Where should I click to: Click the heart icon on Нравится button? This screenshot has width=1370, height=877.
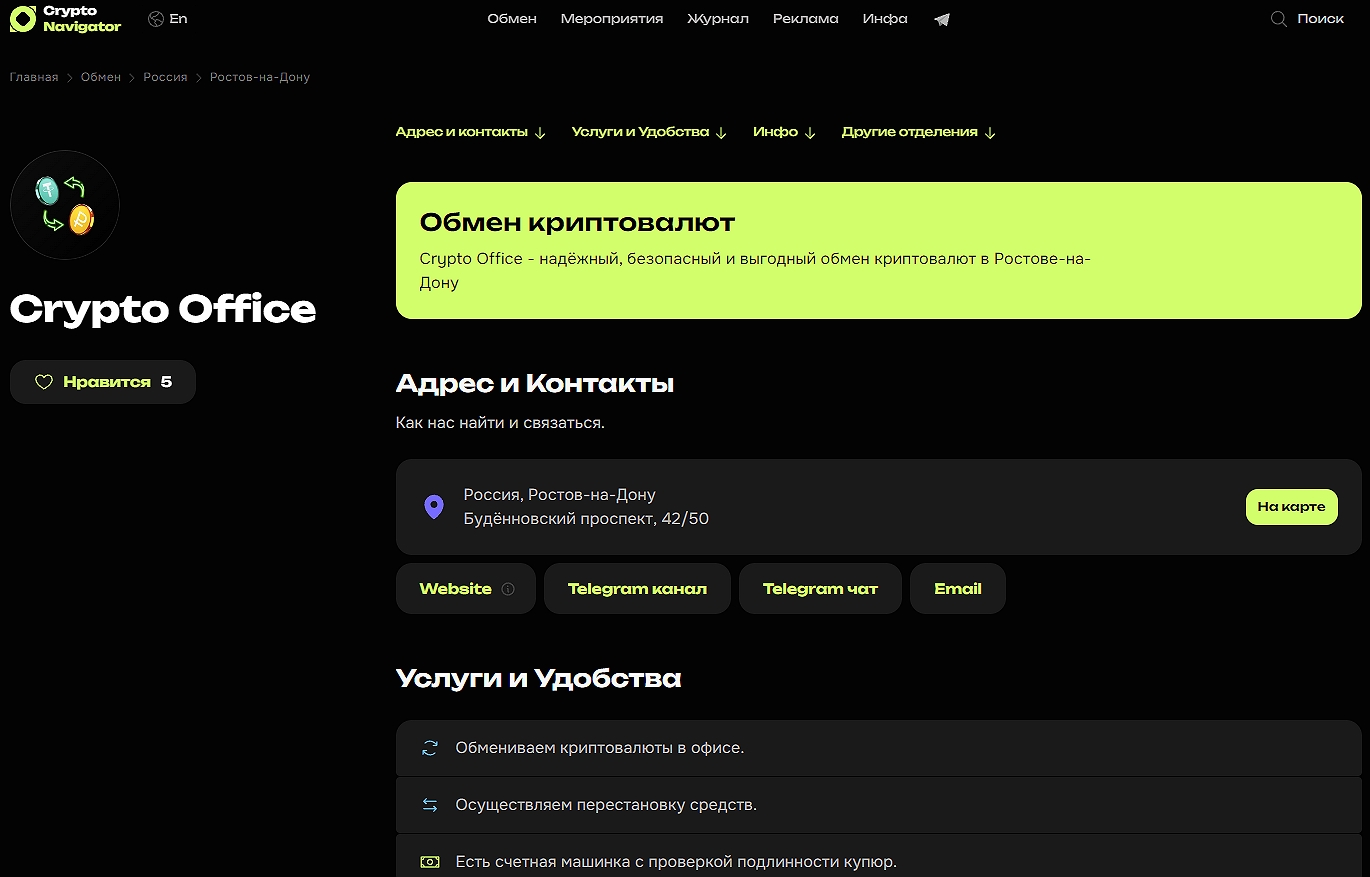pyautogui.click(x=44, y=382)
